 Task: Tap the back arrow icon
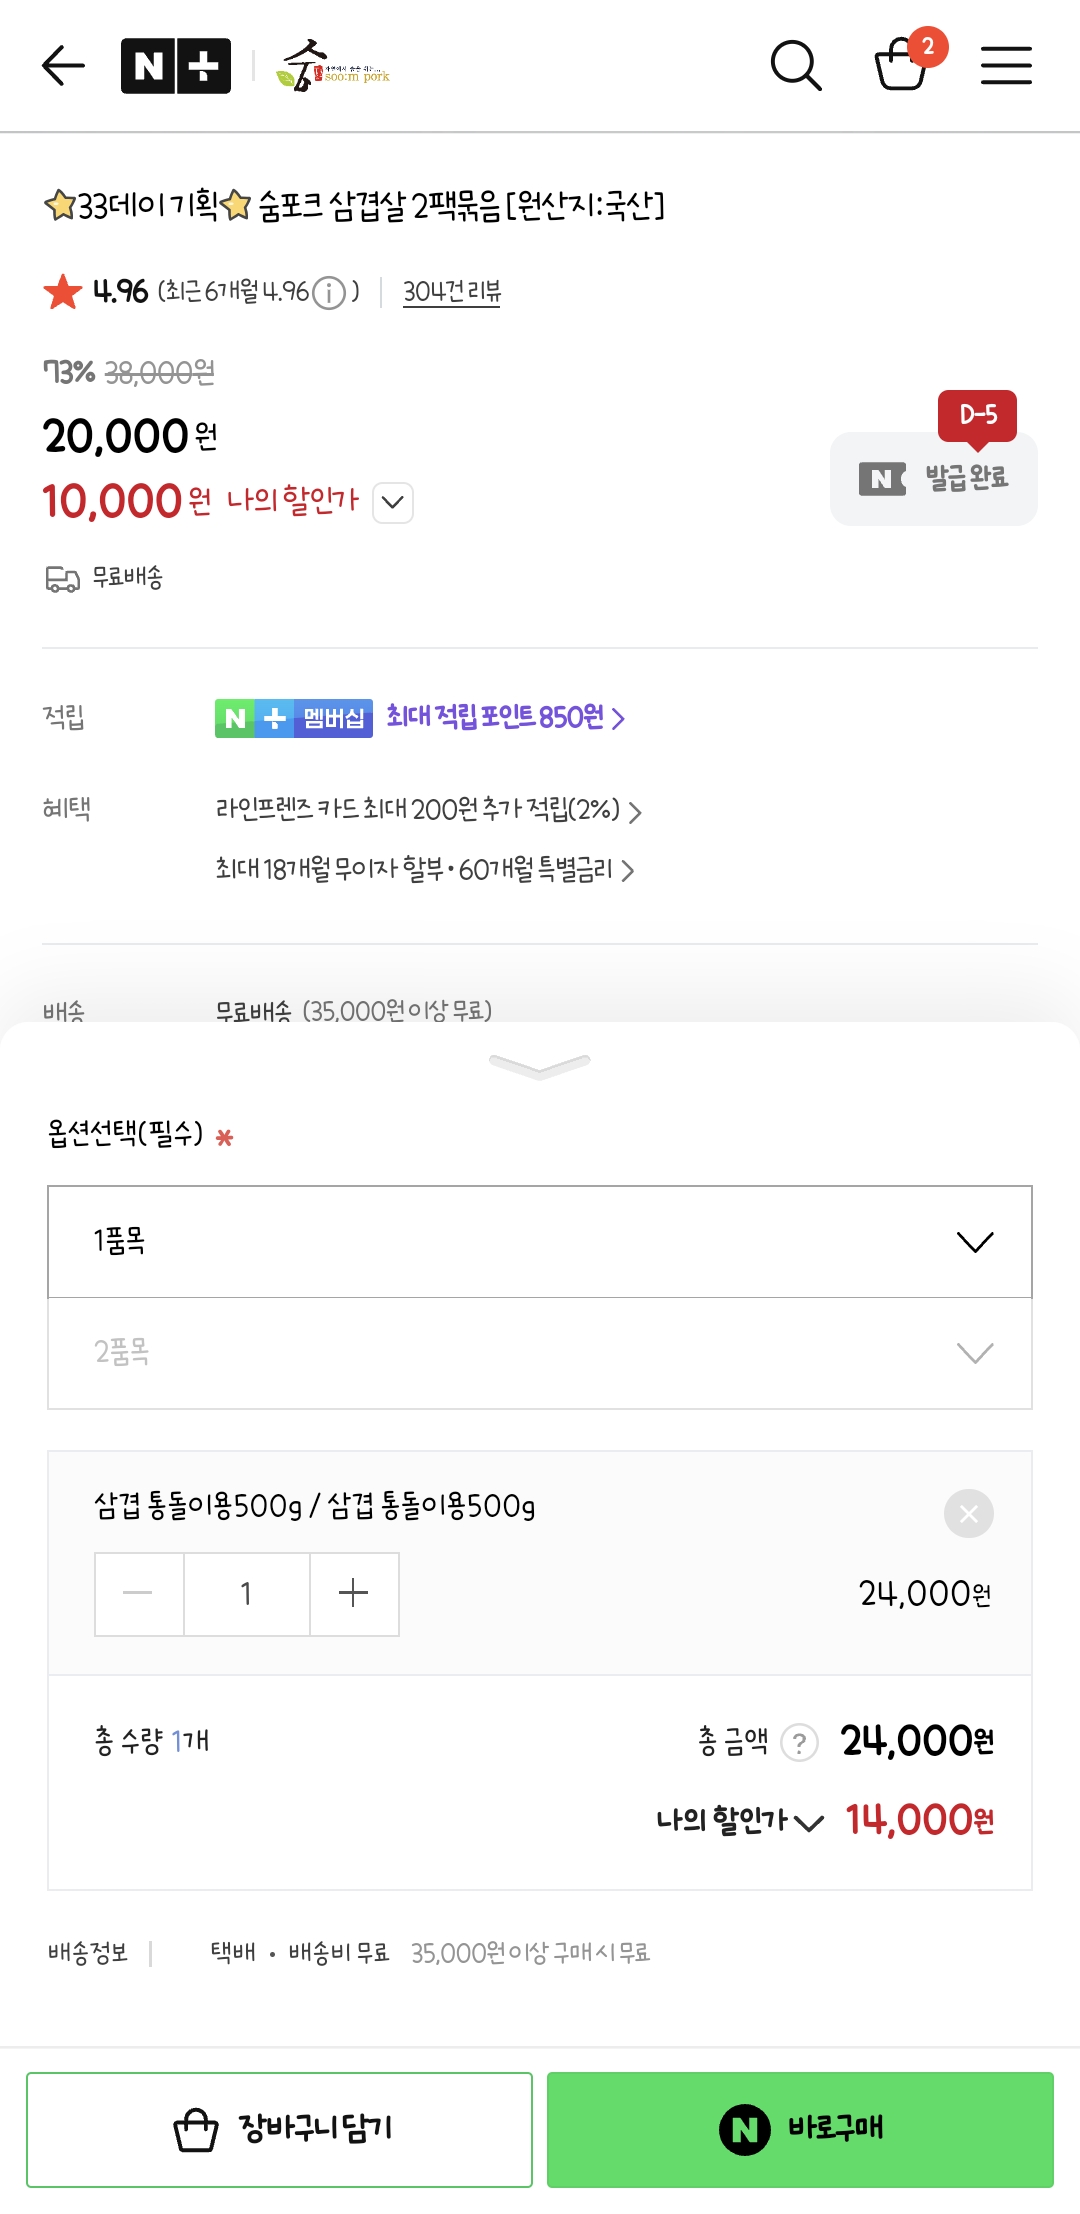[x=63, y=66]
